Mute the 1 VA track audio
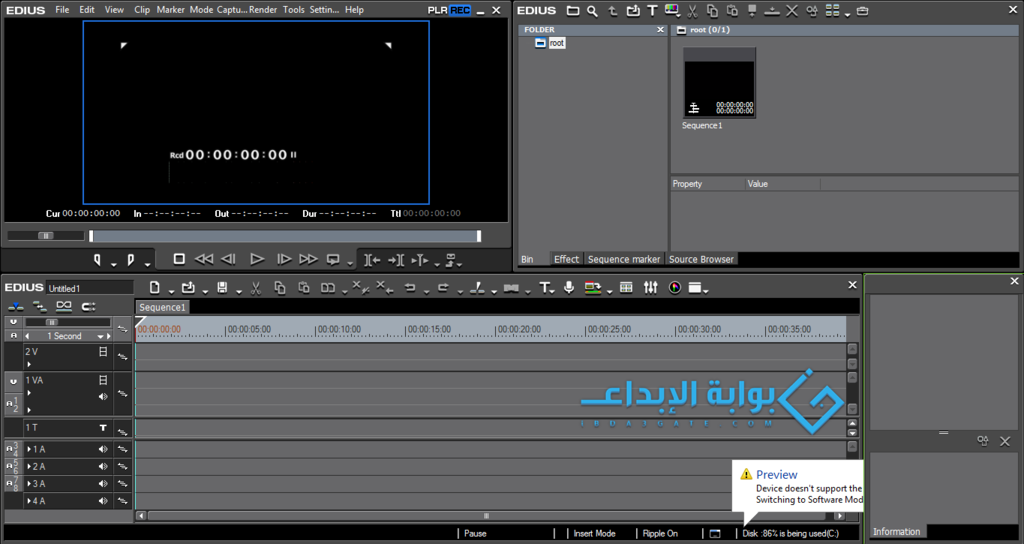The image size is (1024, 544). pos(103,396)
